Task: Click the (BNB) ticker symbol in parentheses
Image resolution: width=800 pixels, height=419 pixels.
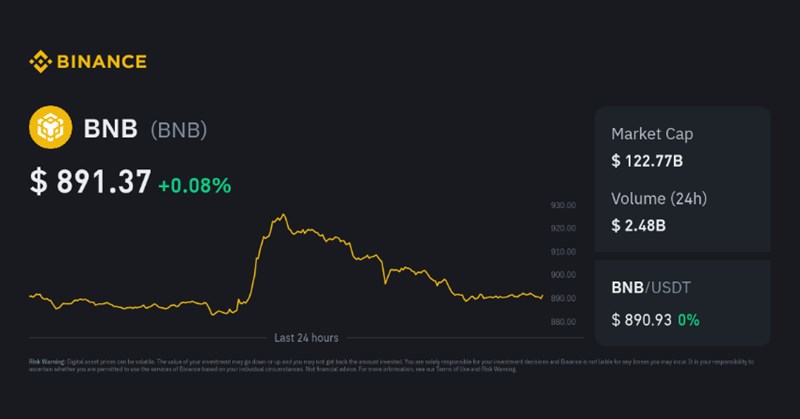Action: click(179, 131)
